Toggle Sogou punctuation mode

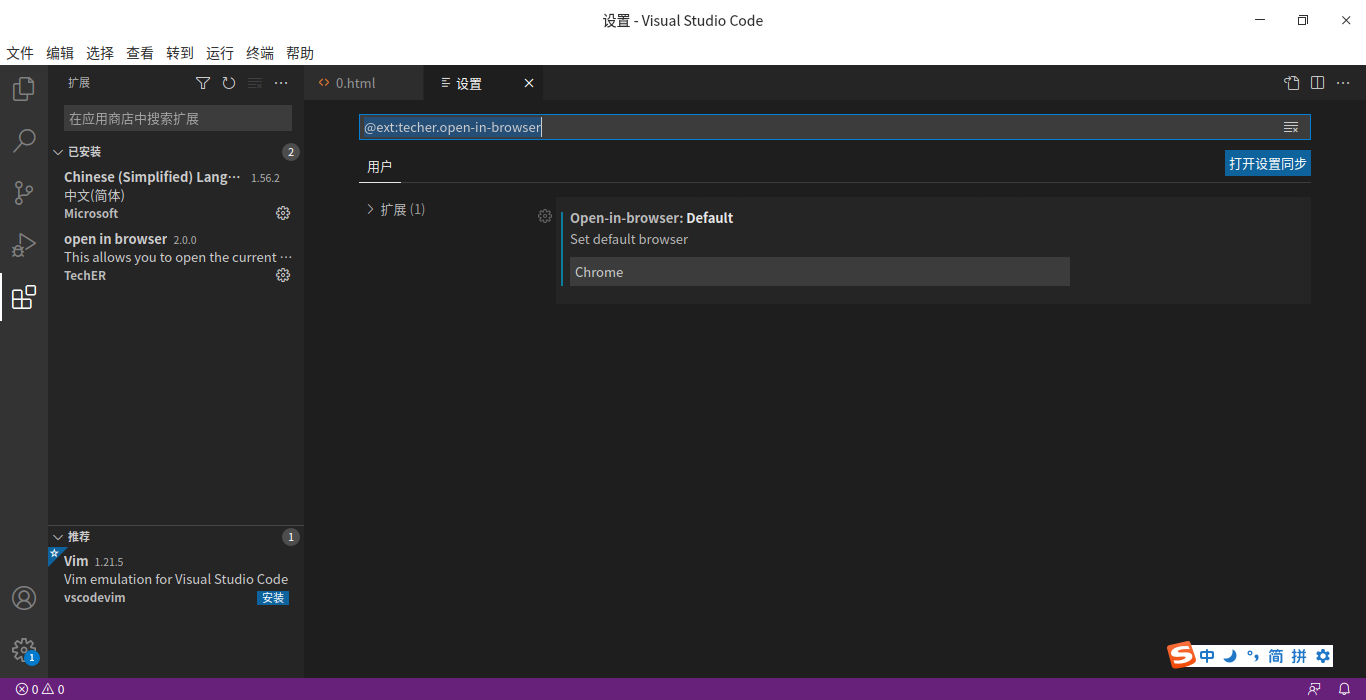tap(1252, 656)
